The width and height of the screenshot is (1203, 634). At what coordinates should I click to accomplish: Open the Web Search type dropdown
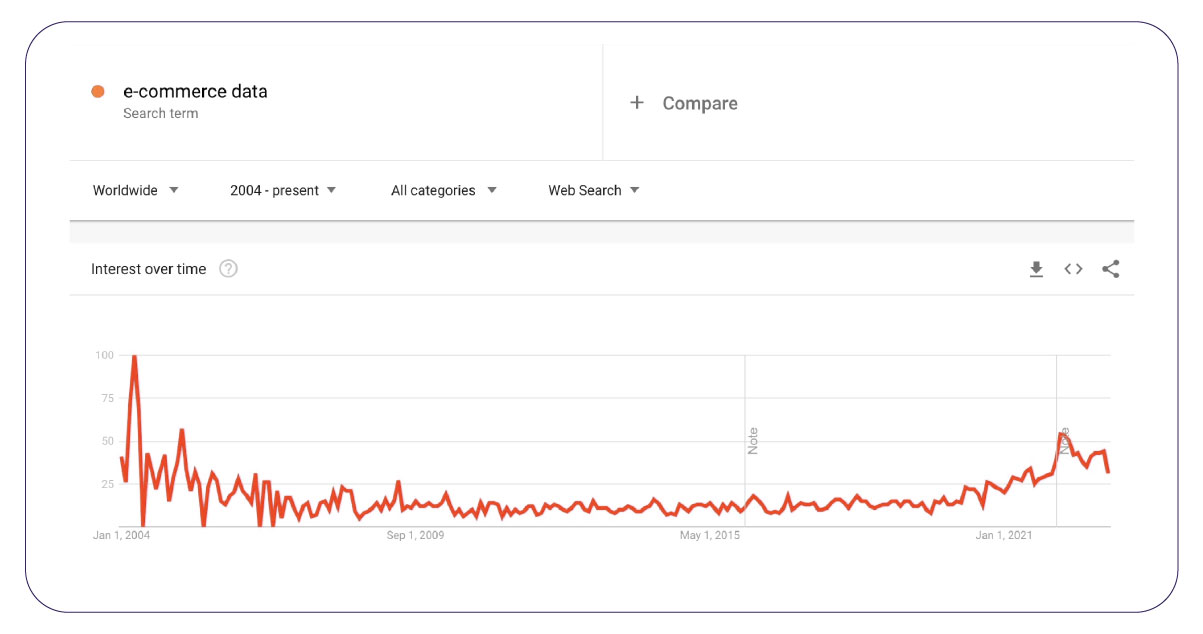(593, 190)
